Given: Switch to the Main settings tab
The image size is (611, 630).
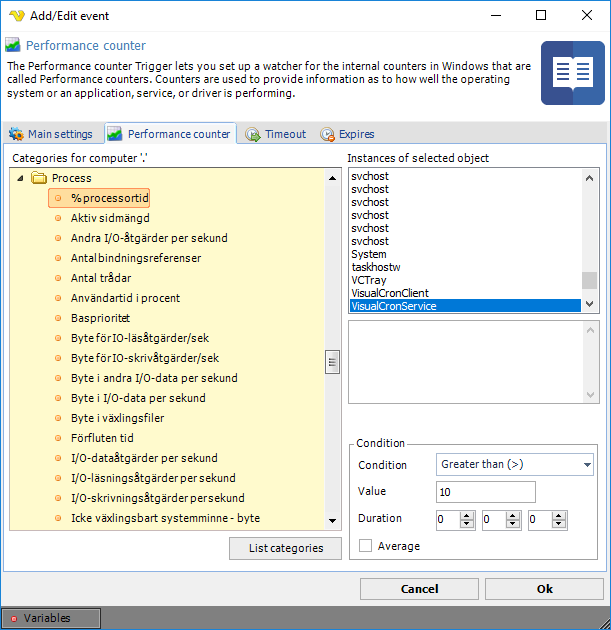Looking at the screenshot, I should 51,134.
